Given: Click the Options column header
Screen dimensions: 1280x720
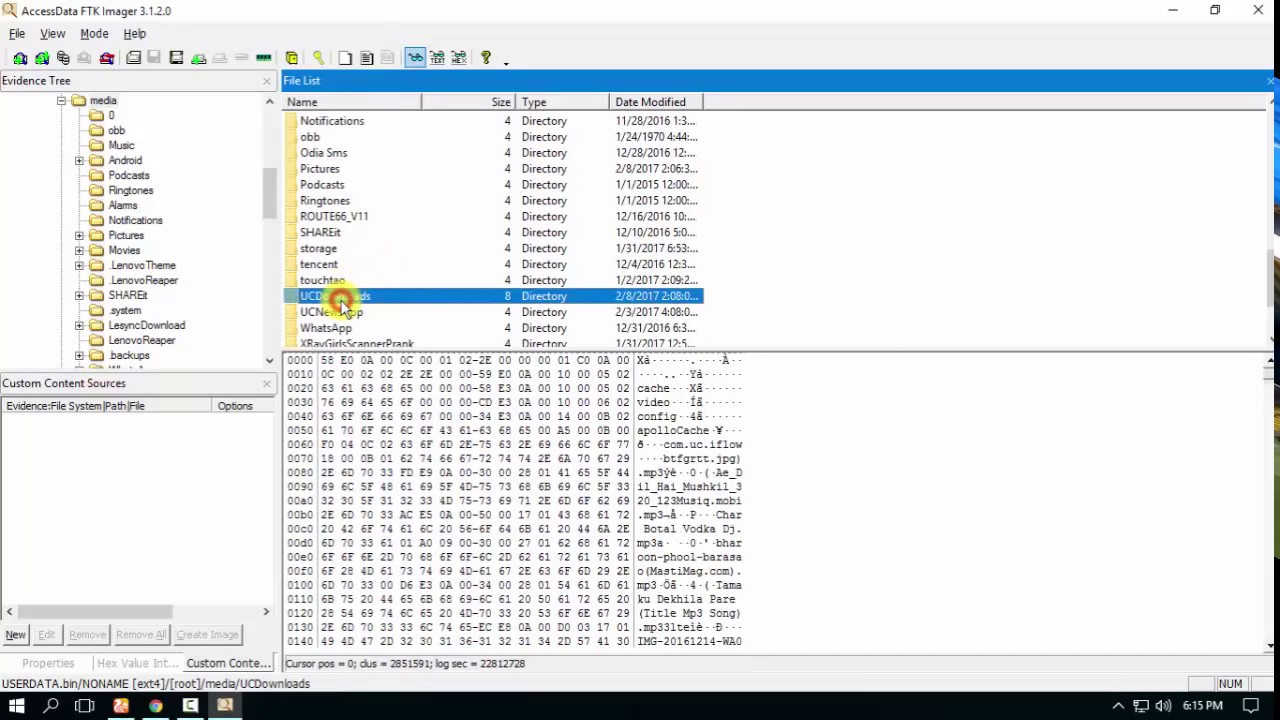Looking at the screenshot, I should click(242, 406).
